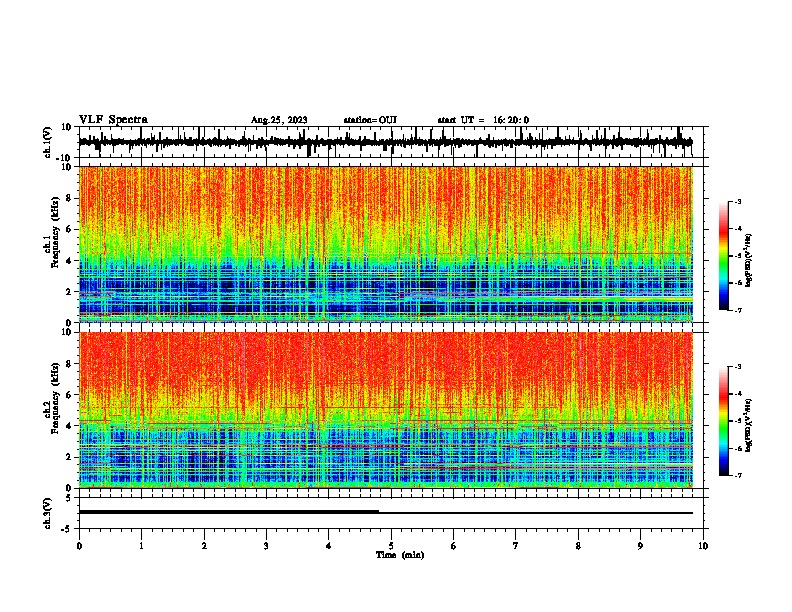The width and height of the screenshot is (792, 612).
Task: Click the ch.1(V) waveform axis label
Action: (x=48, y=142)
